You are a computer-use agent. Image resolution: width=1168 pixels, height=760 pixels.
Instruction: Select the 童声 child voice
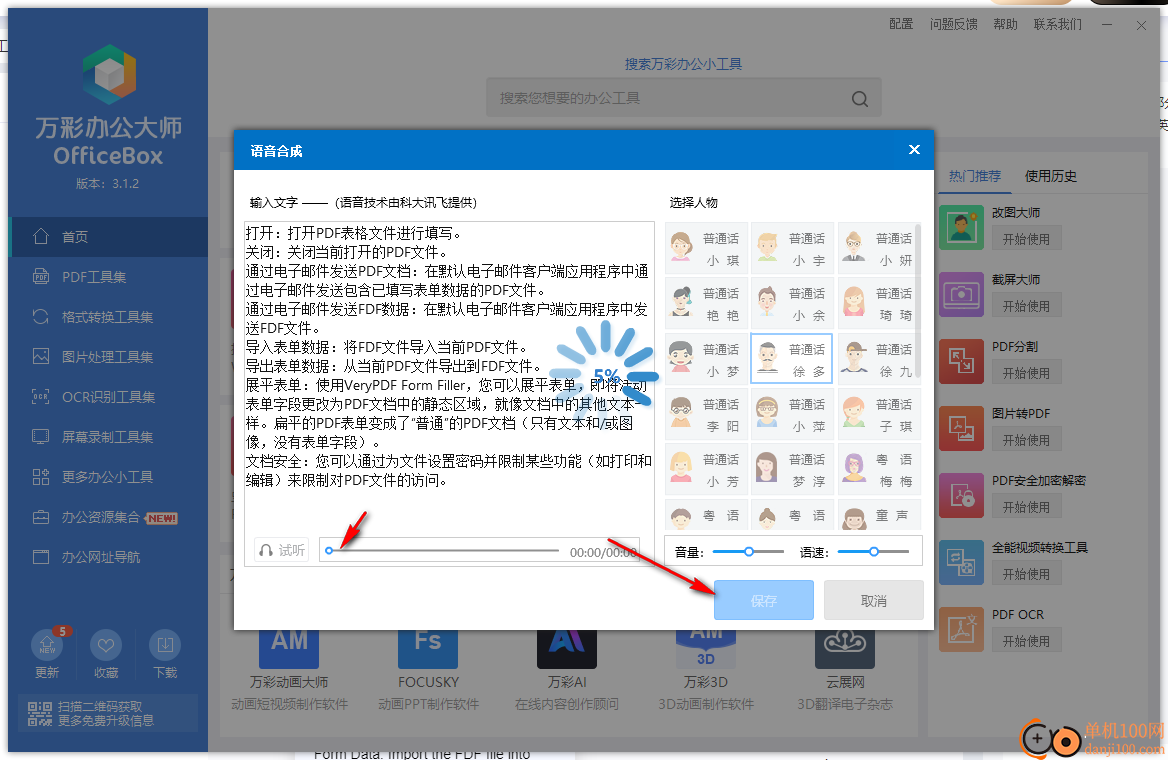coord(877,514)
